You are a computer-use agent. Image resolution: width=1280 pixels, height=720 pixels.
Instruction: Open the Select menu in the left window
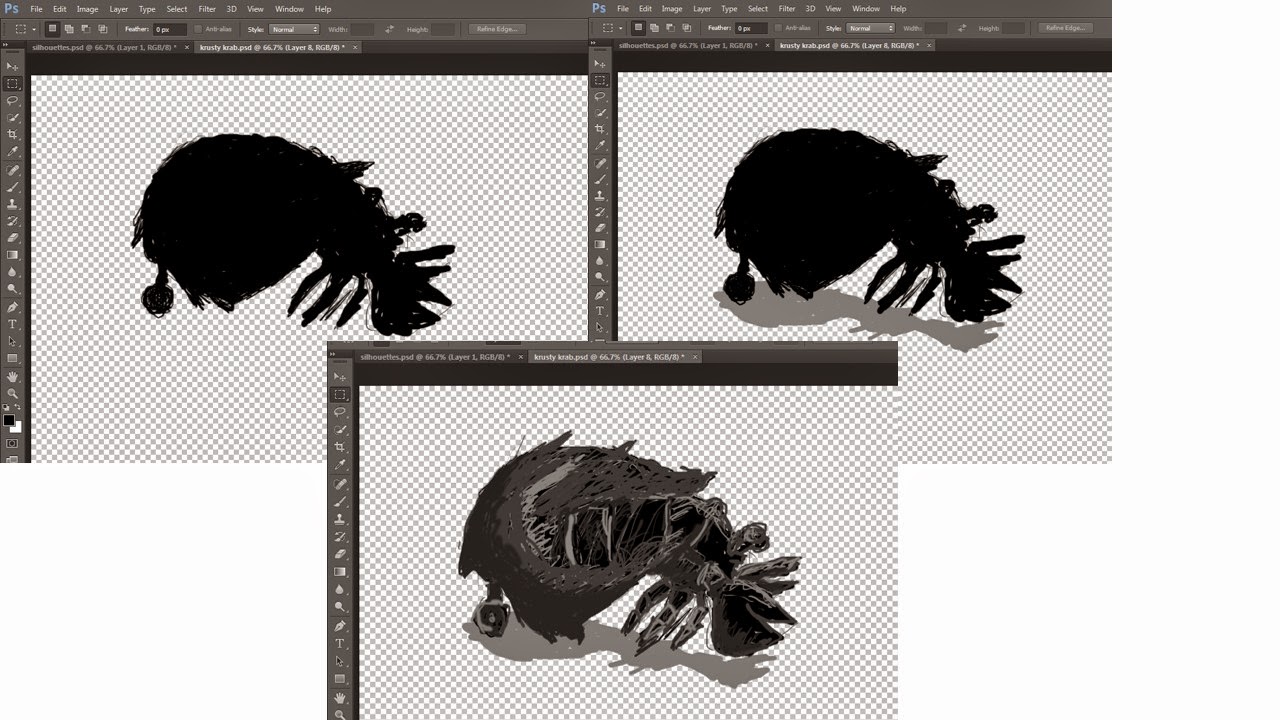(x=177, y=9)
